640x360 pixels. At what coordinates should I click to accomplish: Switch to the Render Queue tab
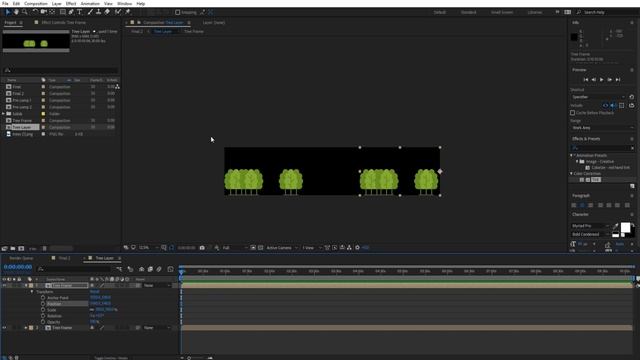pyautogui.click(x=21, y=258)
